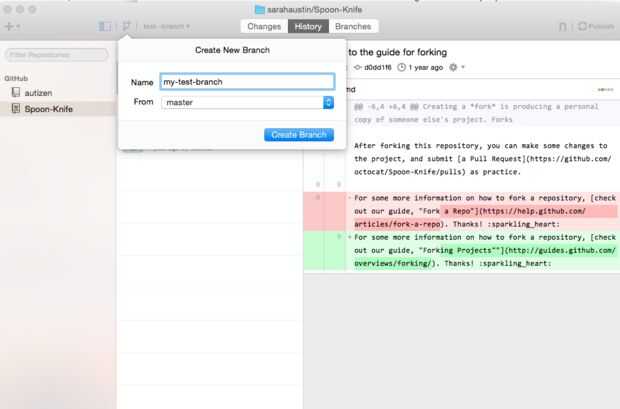Click the folder icon in title bar
The image size is (620, 409).
point(260,9)
